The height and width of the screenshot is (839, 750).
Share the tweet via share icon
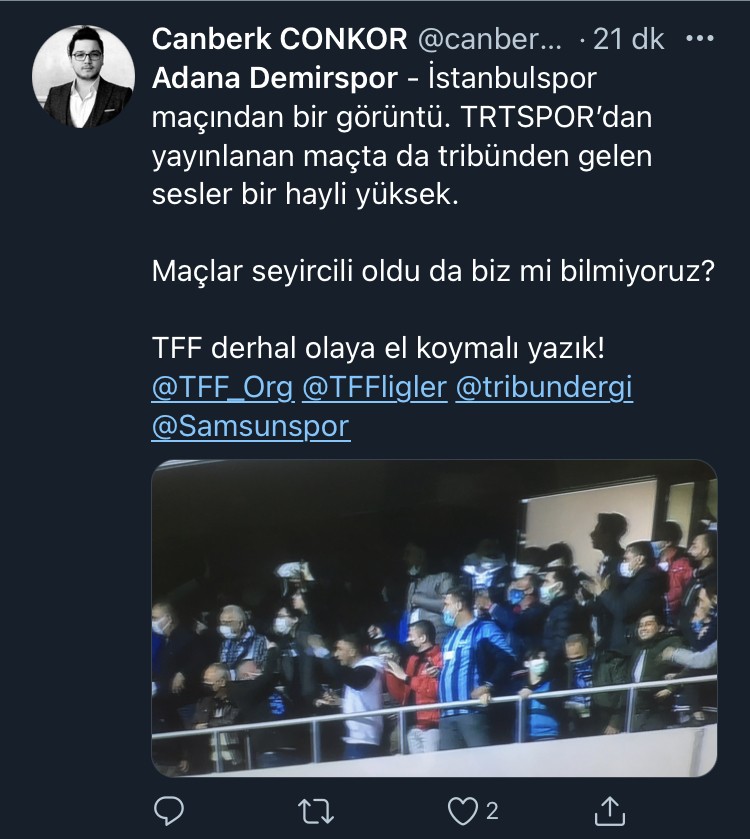[x=610, y=811]
